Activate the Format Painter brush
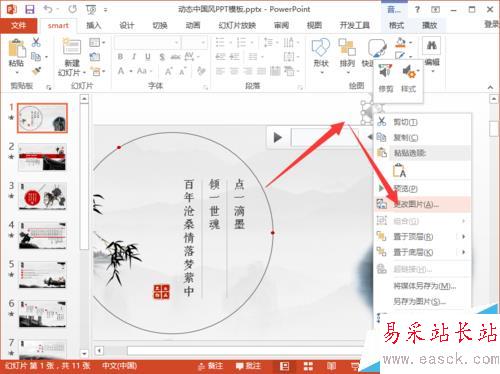500x374 pixels. [x=36, y=71]
